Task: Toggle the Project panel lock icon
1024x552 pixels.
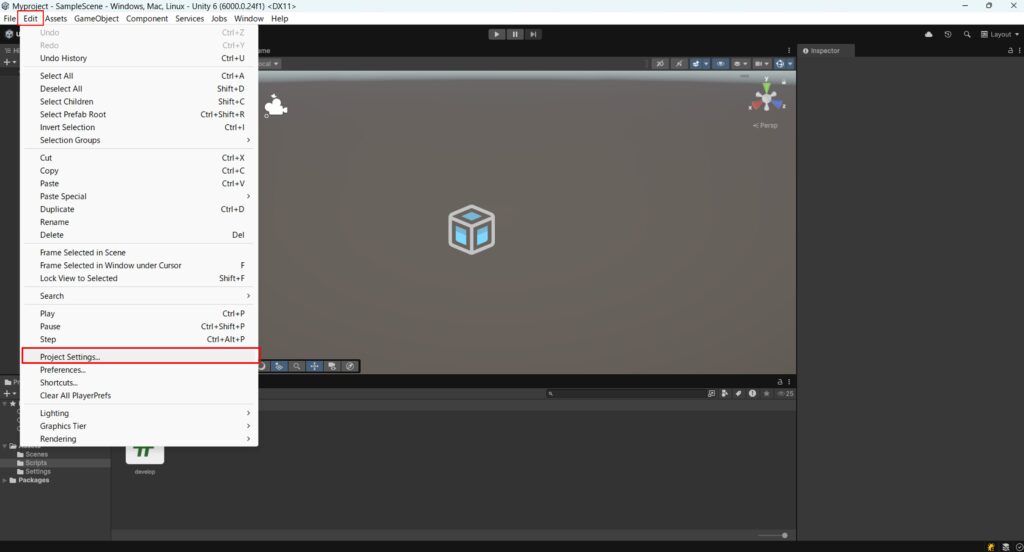Action: (781, 383)
